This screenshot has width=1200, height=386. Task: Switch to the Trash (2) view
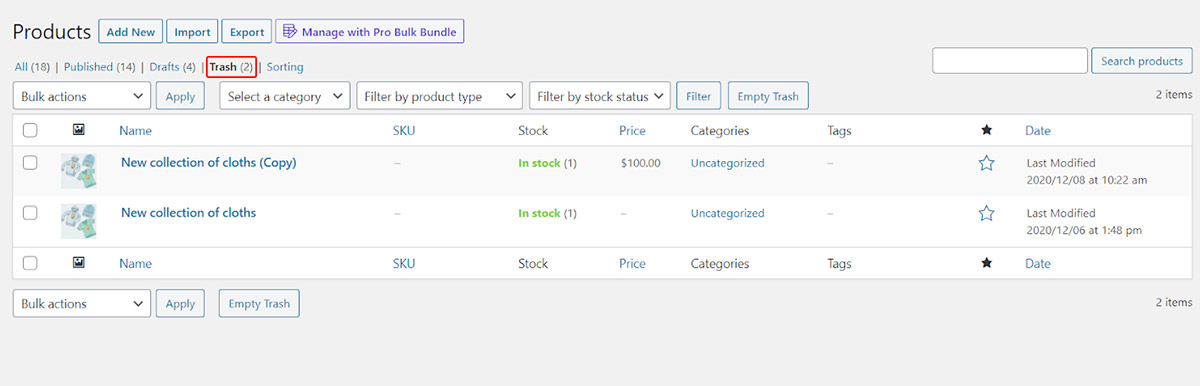click(x=231, y=67)
